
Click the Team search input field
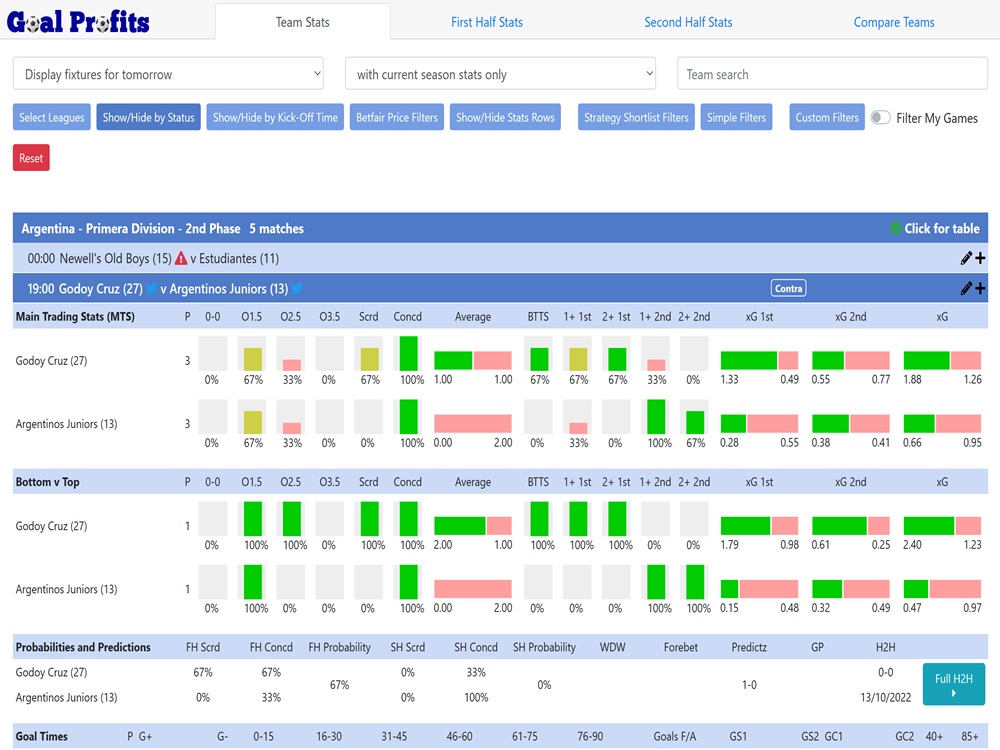pyautogui.click(x=832, y=74)
